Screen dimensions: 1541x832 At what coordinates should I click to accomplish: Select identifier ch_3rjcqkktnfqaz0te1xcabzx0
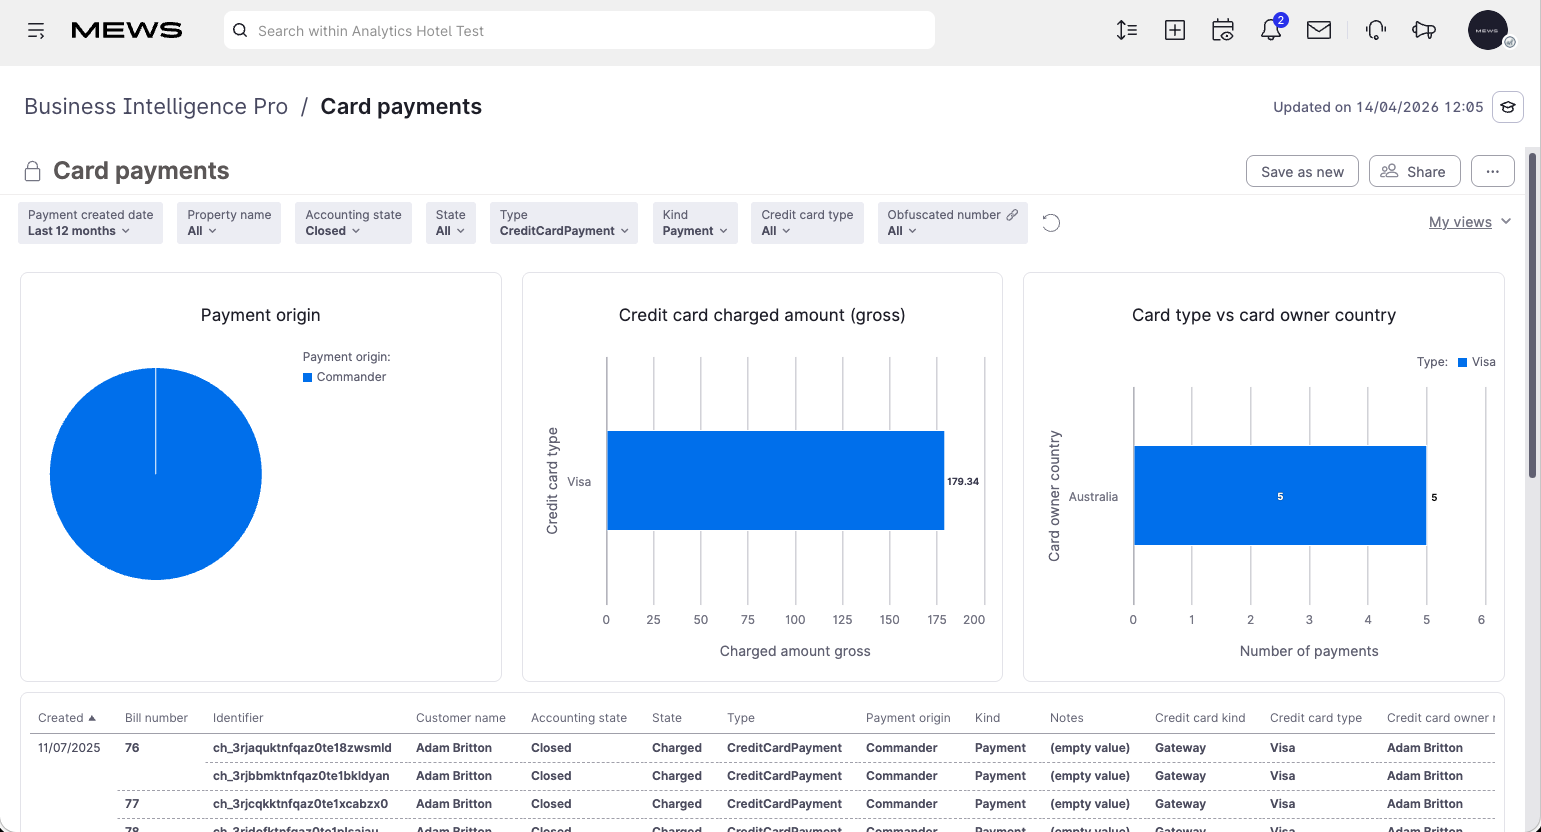pyautogui.click(x=300, y=804)
